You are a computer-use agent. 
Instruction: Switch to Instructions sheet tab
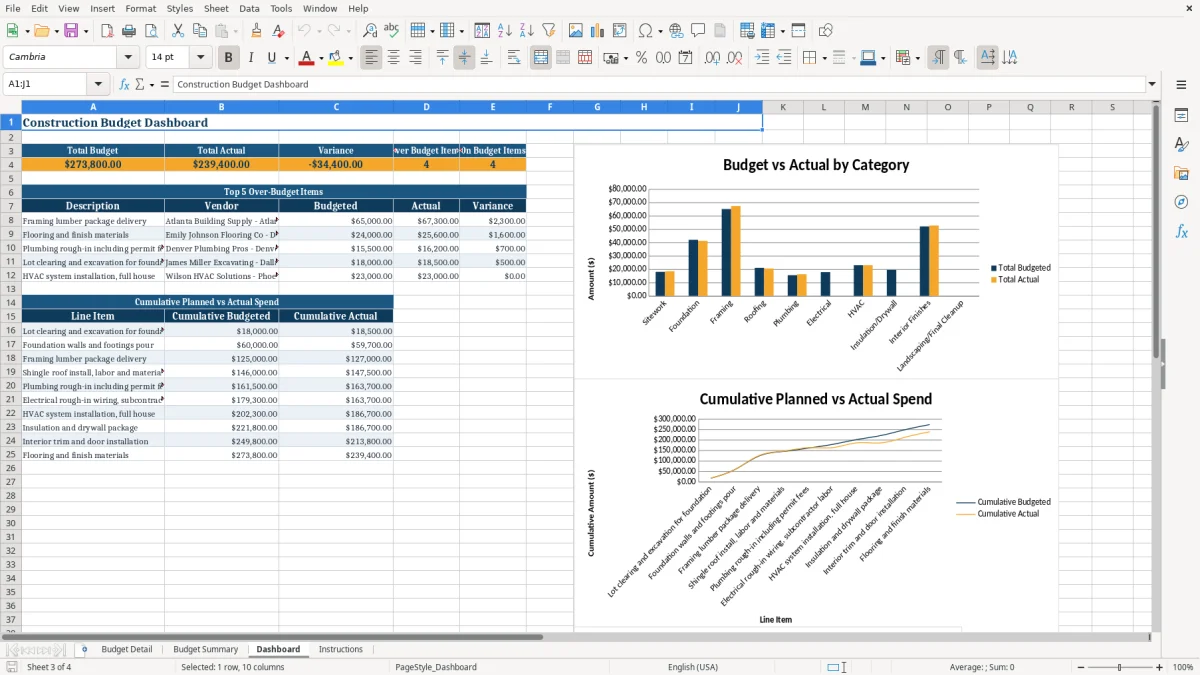pos(341,649)
